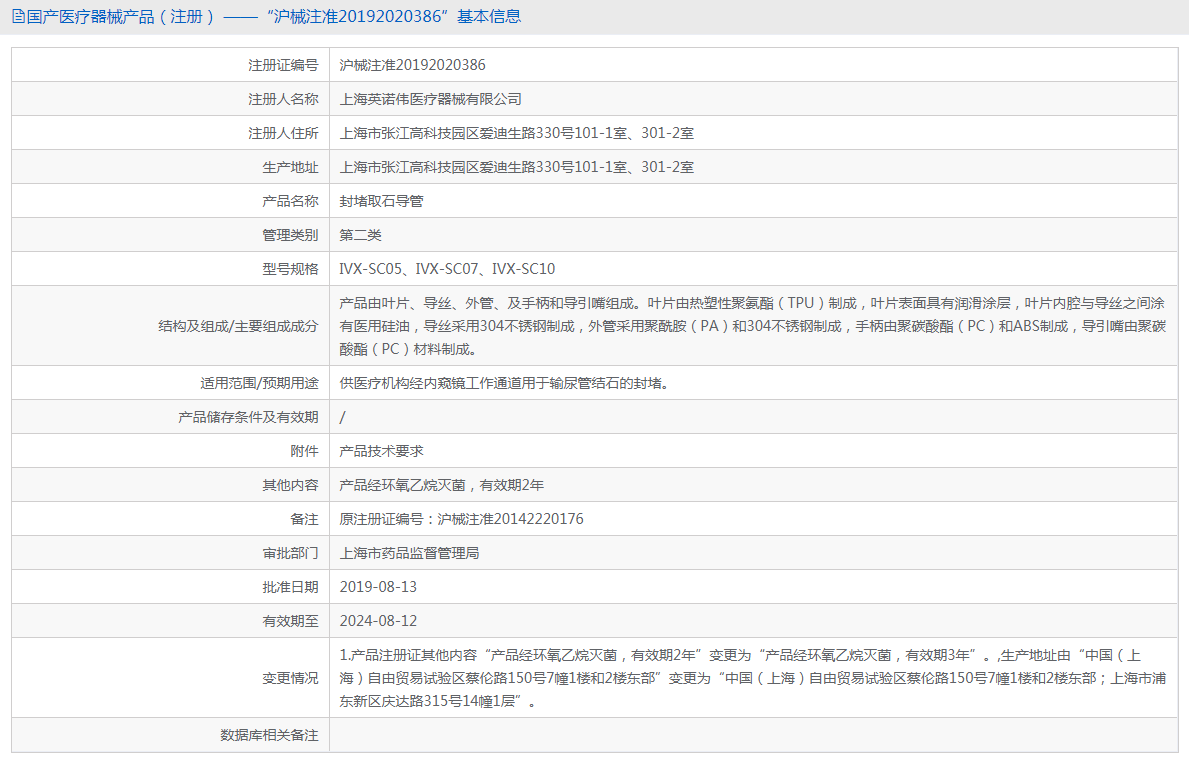This screenshot has width=1189, height=761.
Task: Click the 其他内容 label
Action: click(x=290, y=485)
